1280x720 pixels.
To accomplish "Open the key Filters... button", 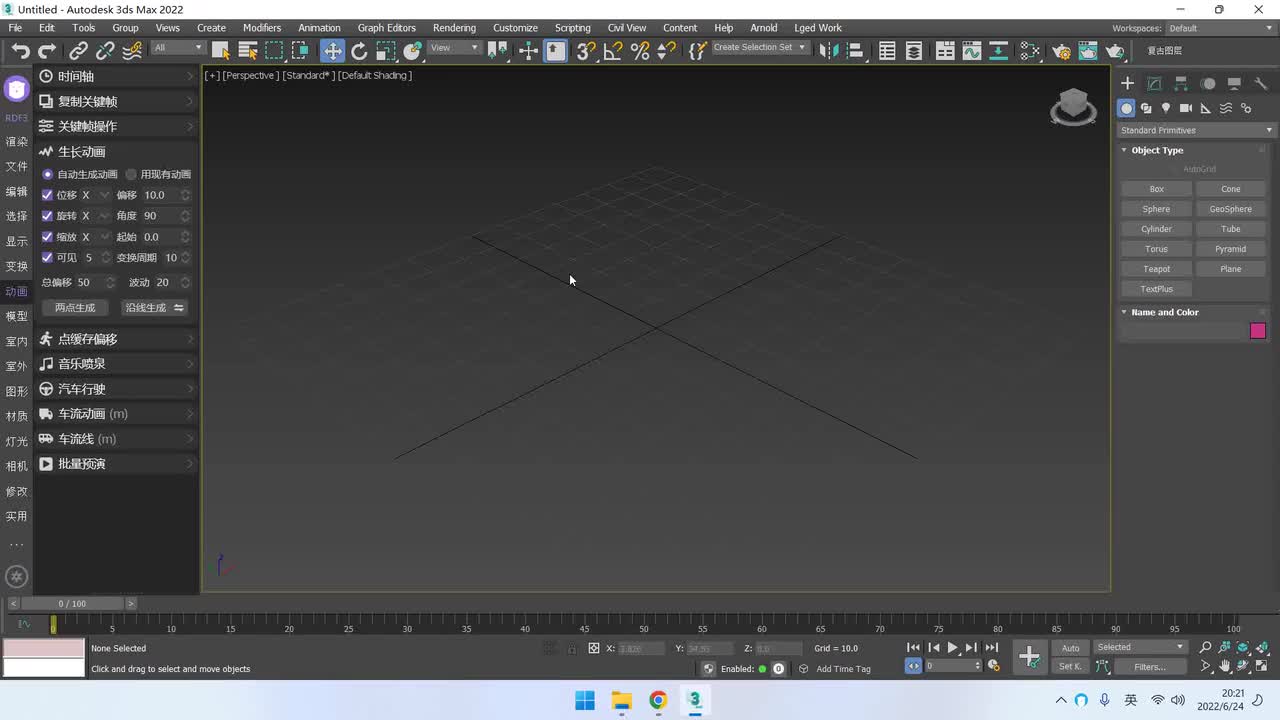I will [1149, 667].
